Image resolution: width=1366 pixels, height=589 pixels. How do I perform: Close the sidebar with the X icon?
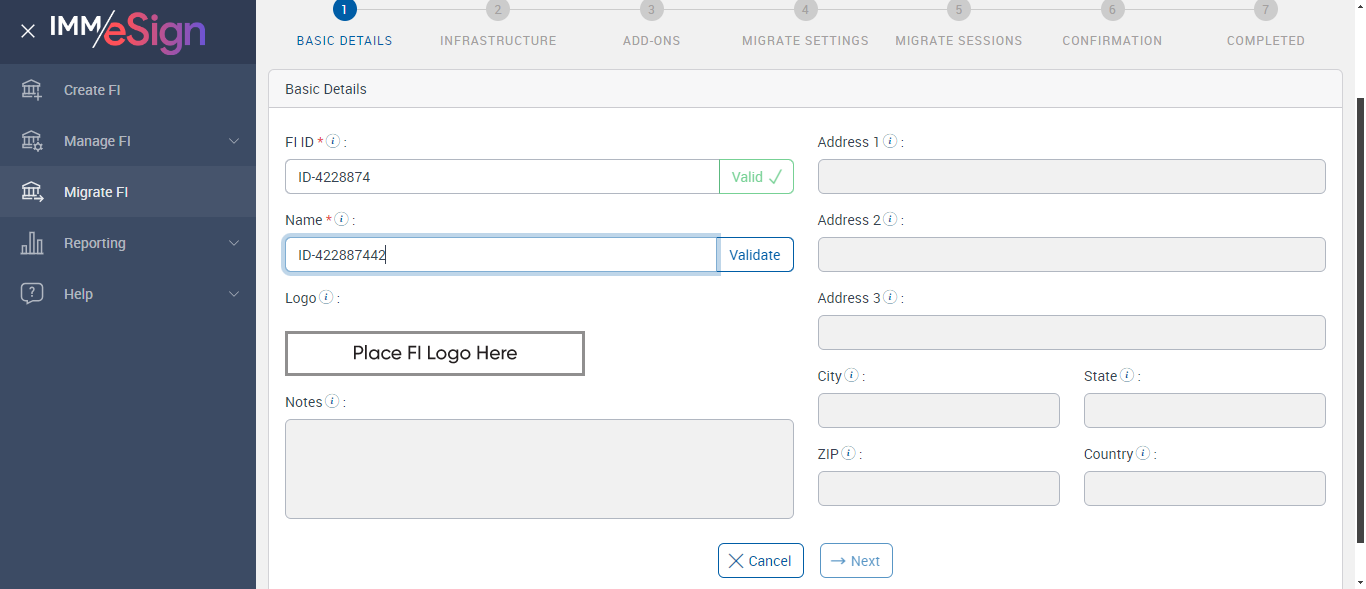[x=28, y=31]
